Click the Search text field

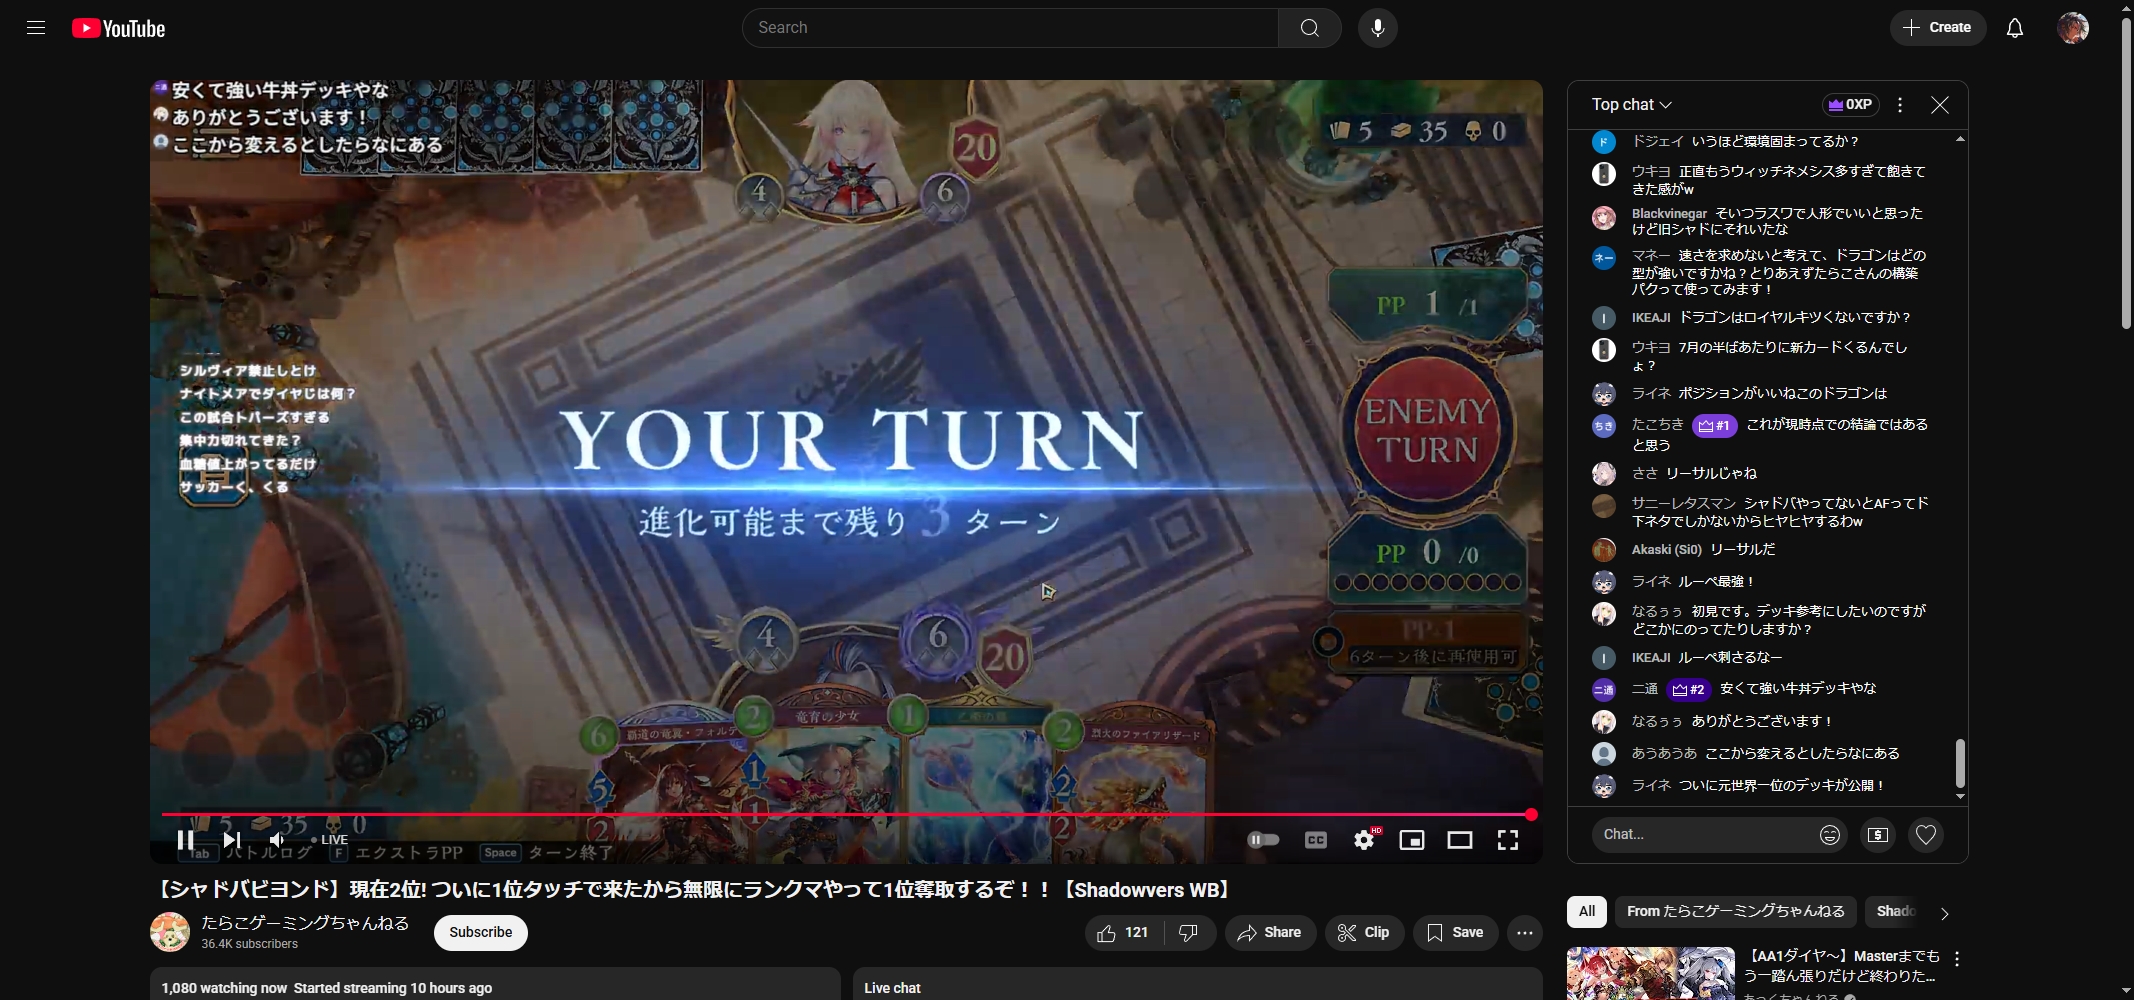(x=1010, y=28)
